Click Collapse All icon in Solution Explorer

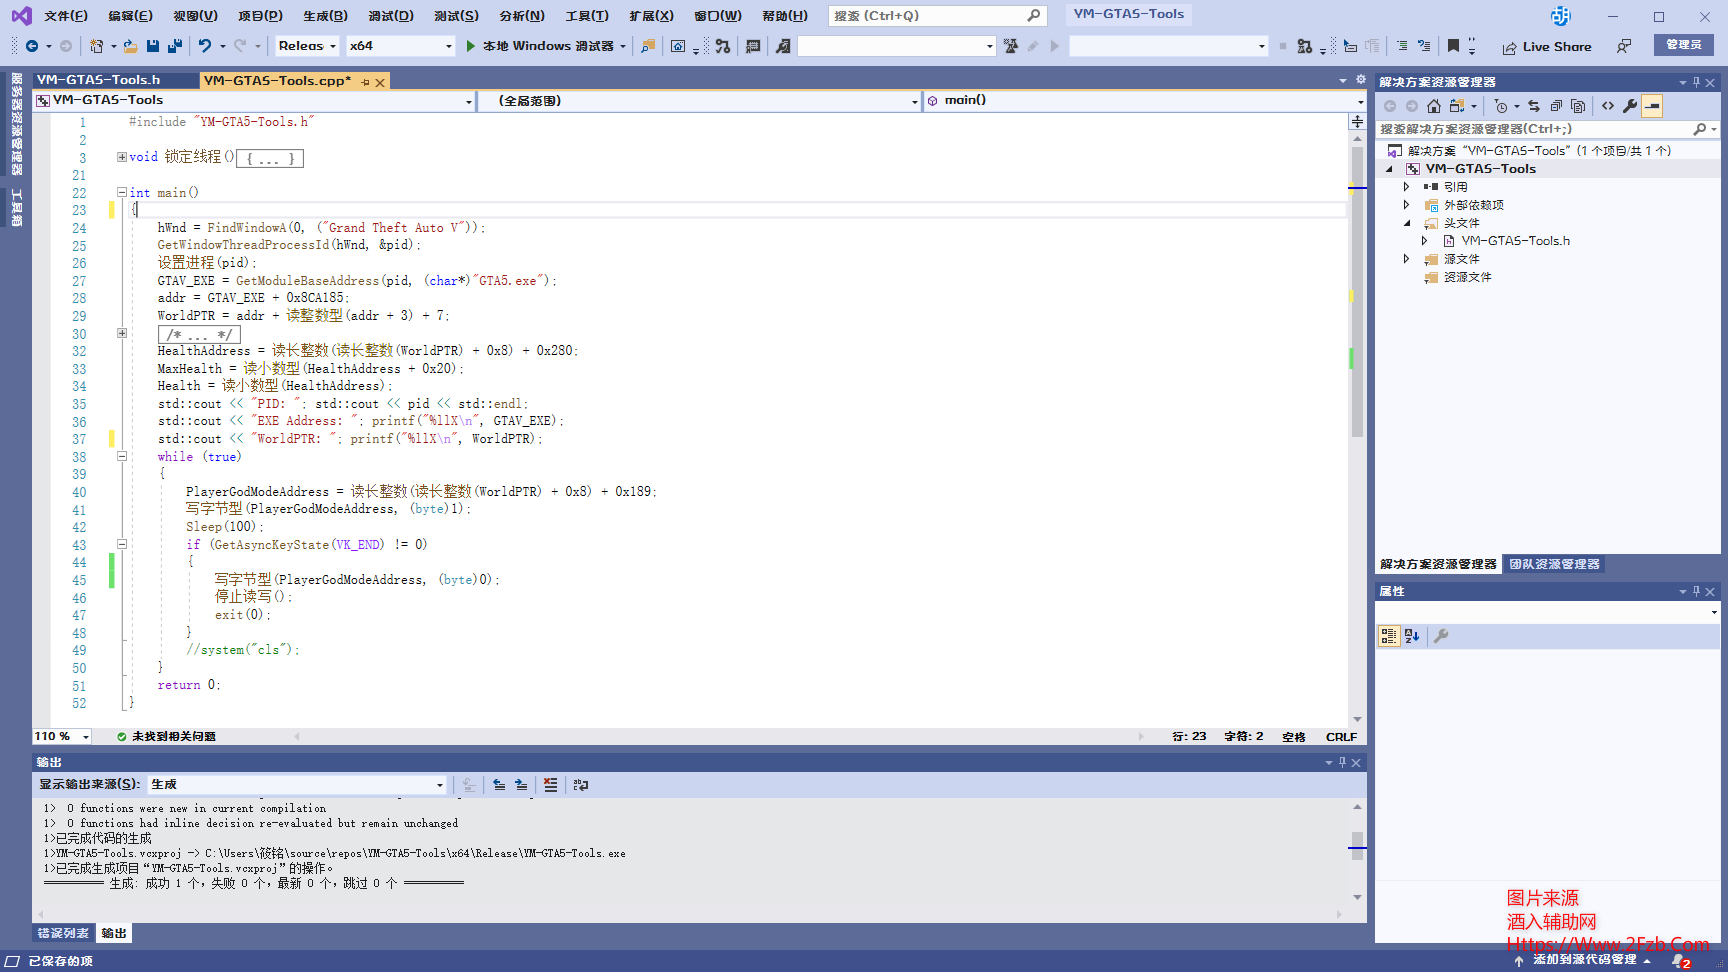[1556, 106]
